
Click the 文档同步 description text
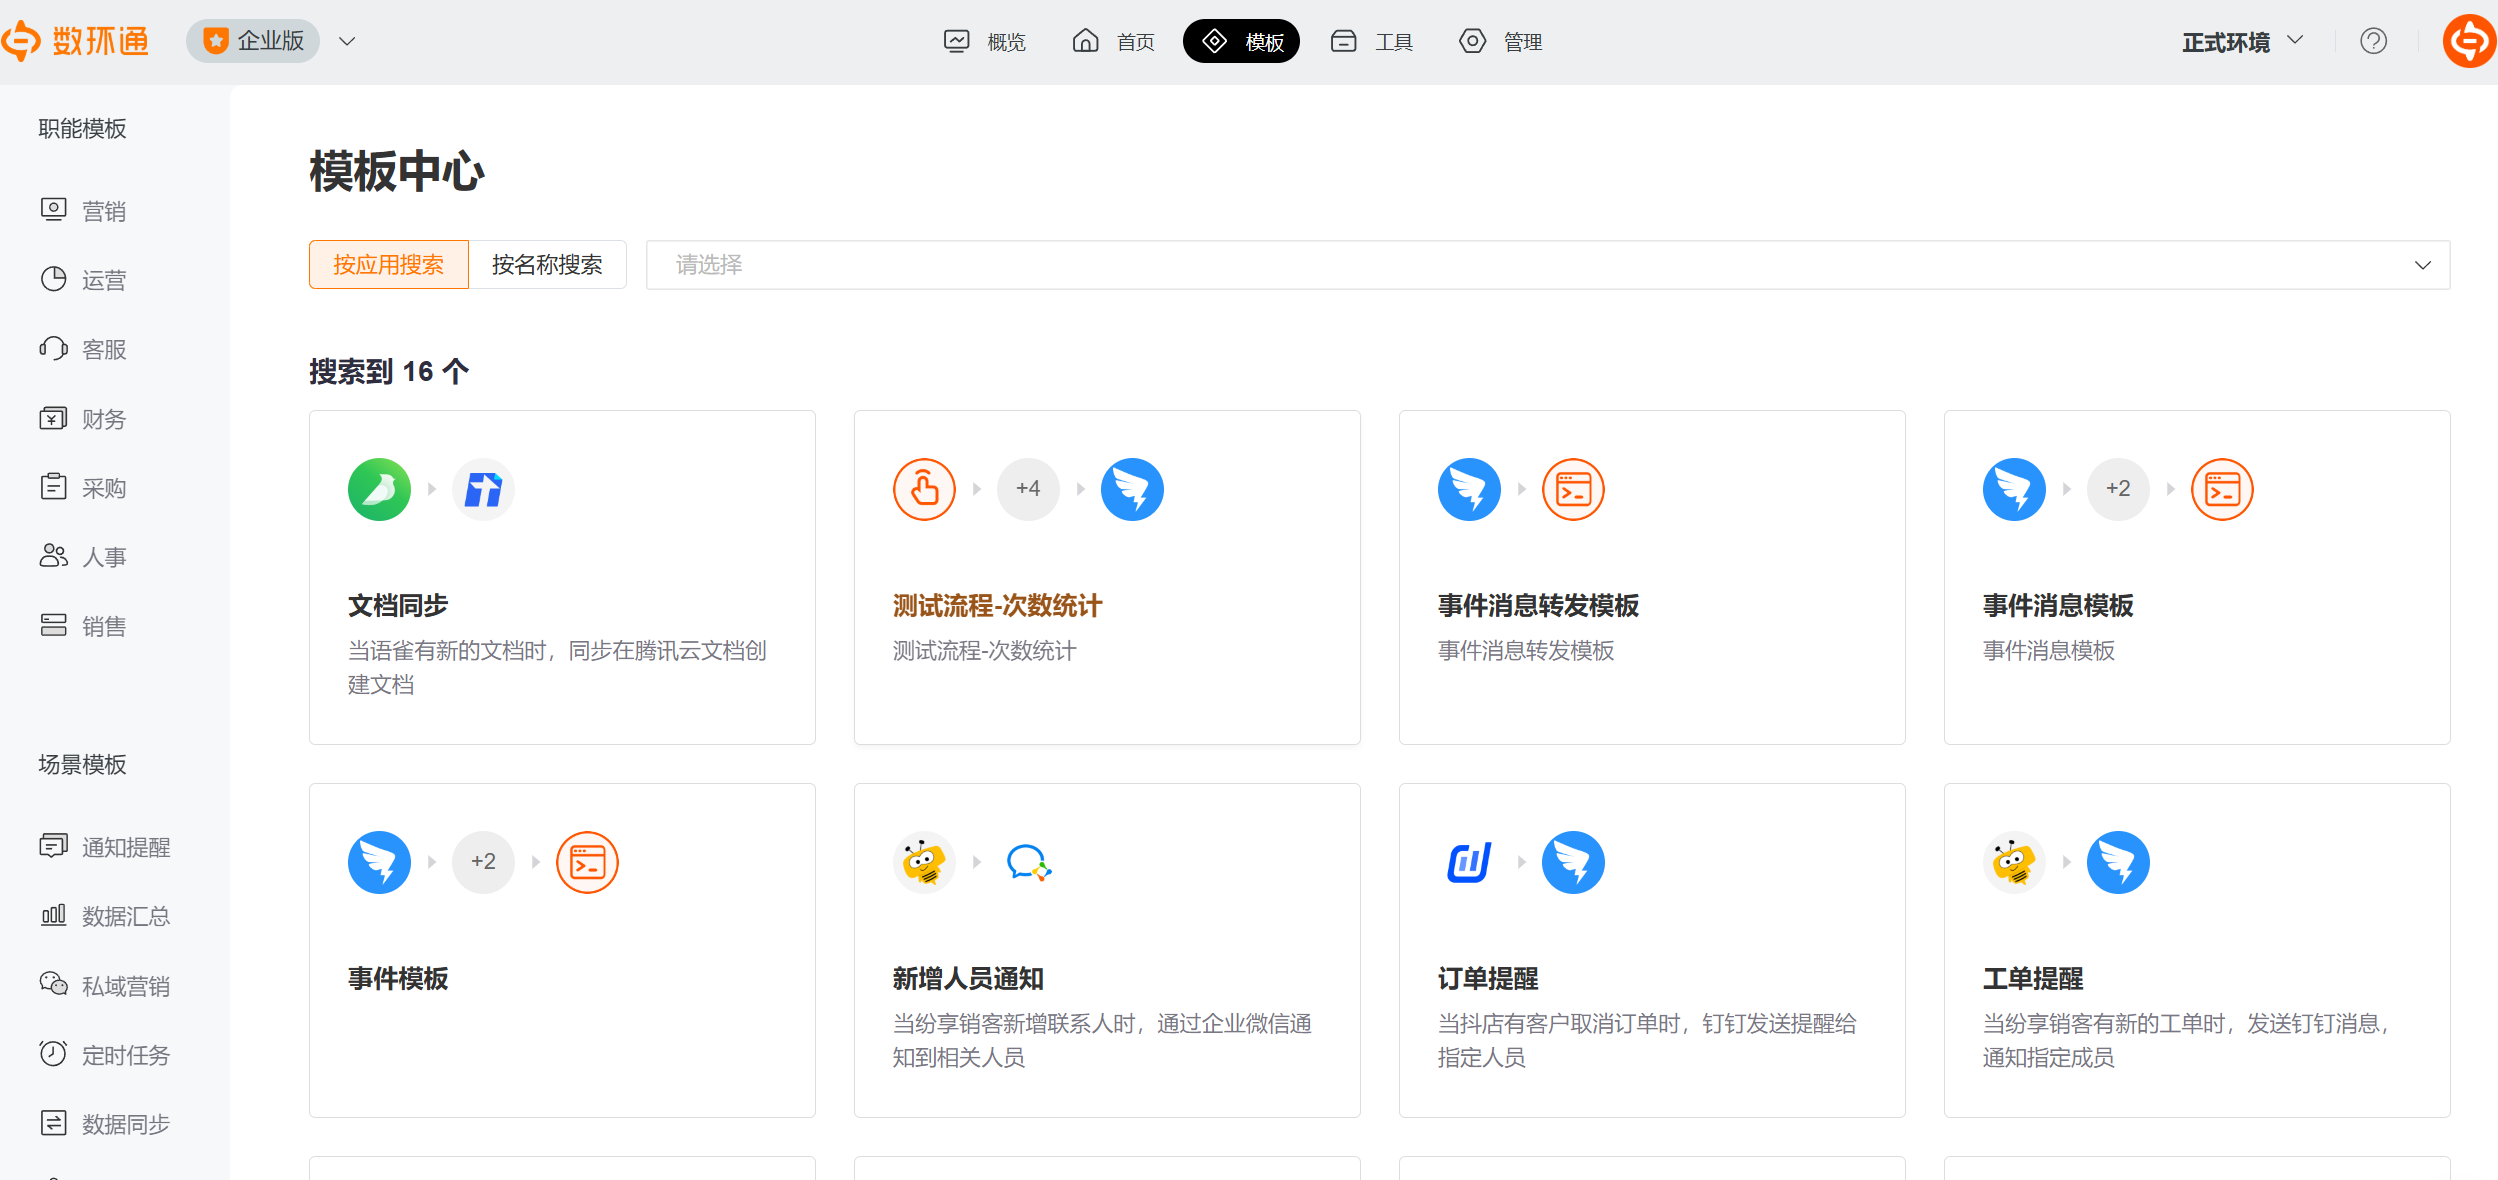coord(557,668)
